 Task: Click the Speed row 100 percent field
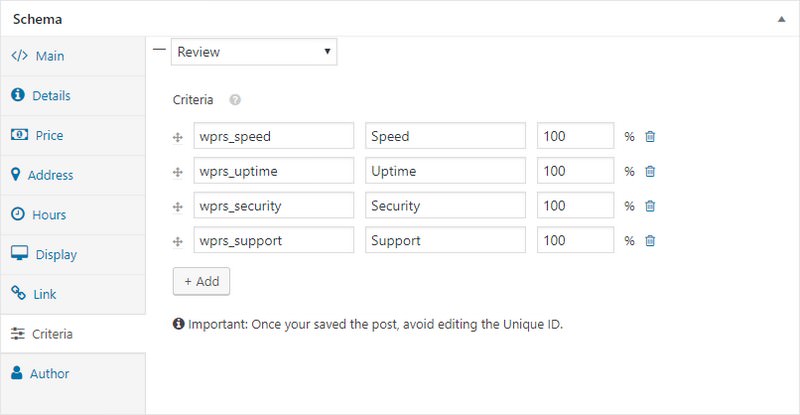point(576,136)
